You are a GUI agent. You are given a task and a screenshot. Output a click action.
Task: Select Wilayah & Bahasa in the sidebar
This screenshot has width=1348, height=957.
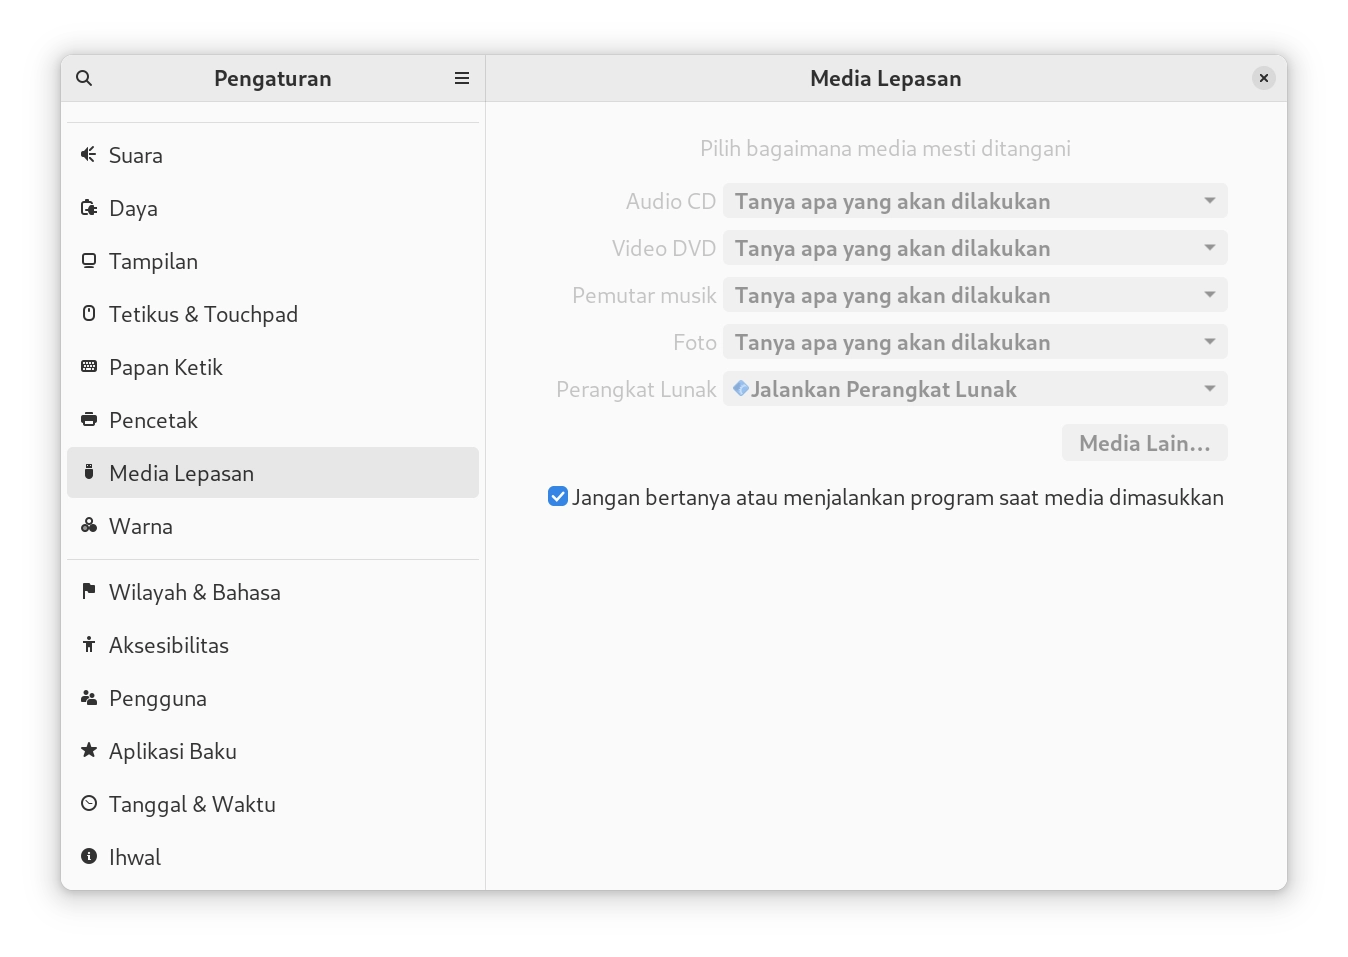point(195,592)
